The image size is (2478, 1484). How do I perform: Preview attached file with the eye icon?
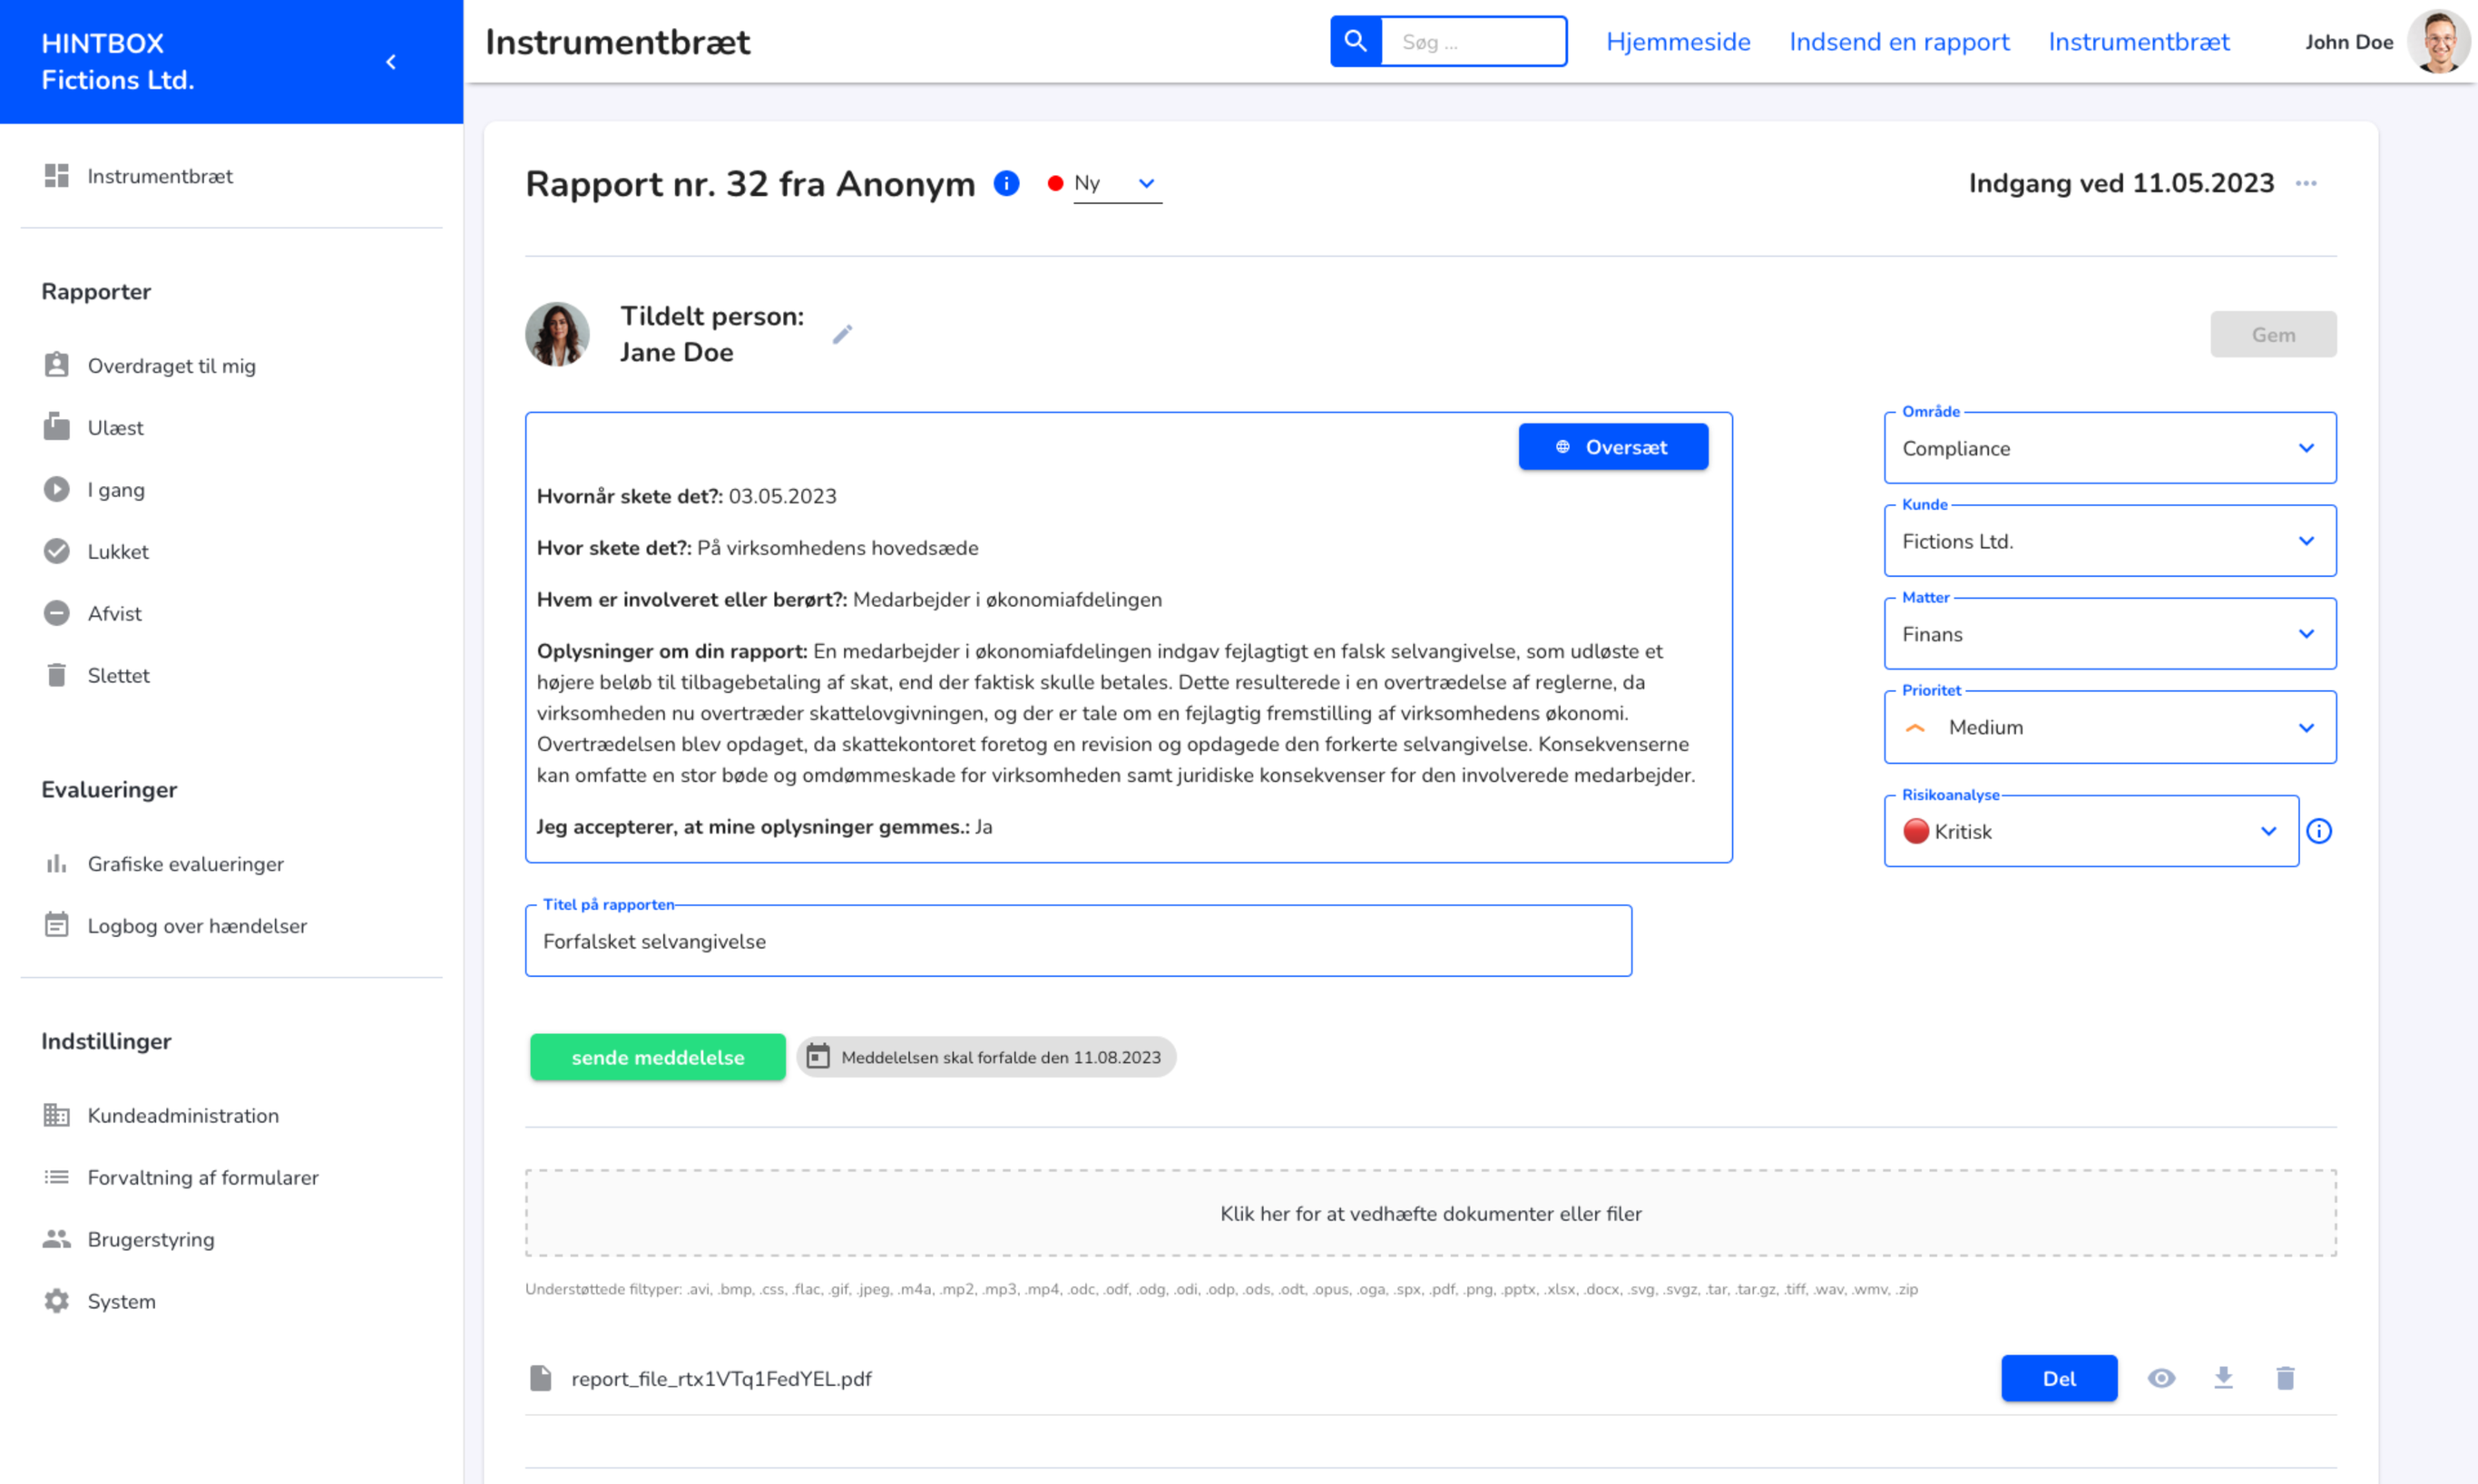(x=2161, y=1378)
